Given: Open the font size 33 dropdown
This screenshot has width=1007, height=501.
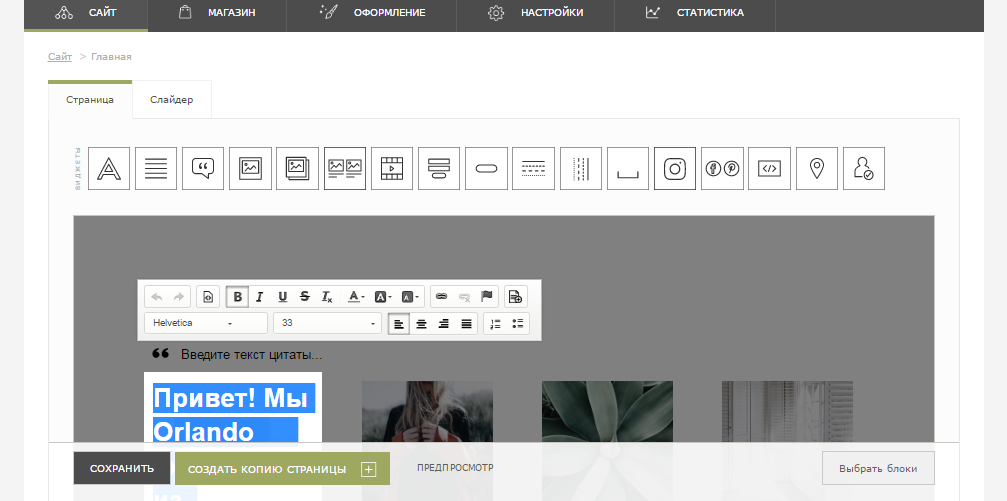Looking at the screenshot, I should 327,323.
